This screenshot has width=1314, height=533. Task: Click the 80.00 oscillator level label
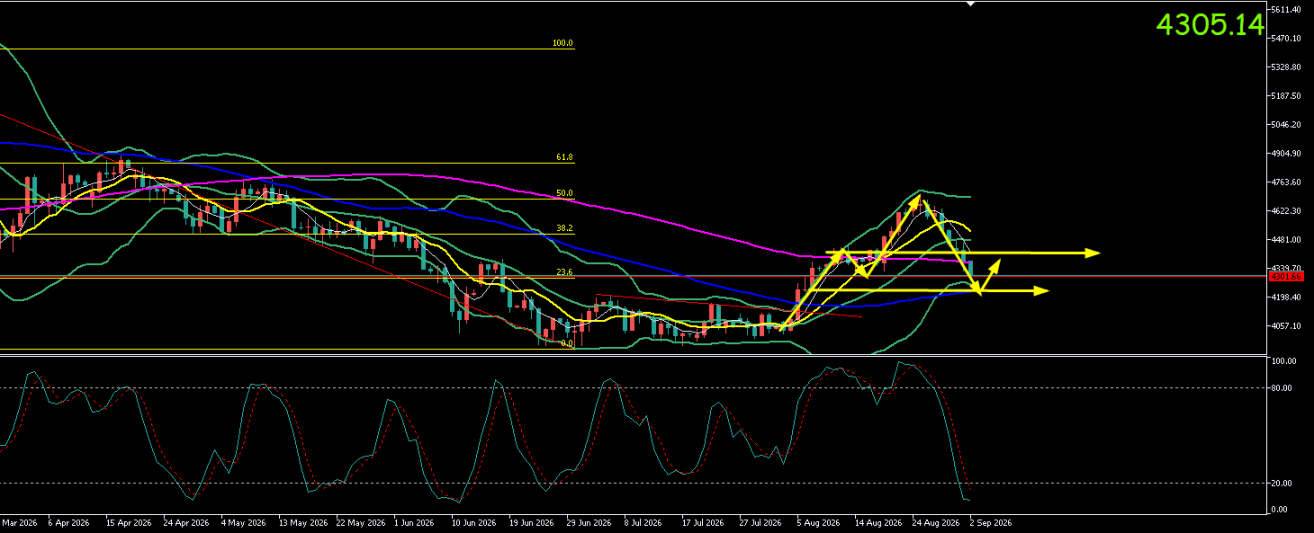1285,388
